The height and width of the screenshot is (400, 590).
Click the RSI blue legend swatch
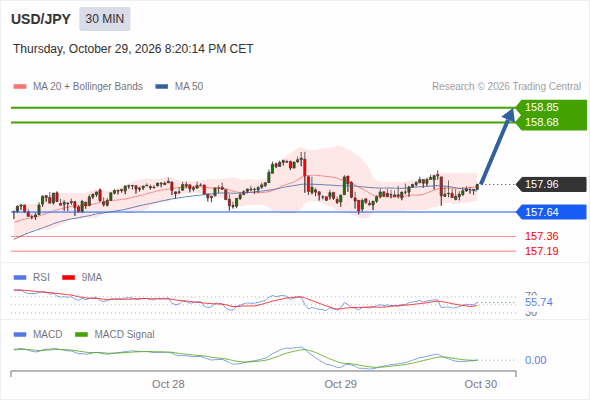20,278
